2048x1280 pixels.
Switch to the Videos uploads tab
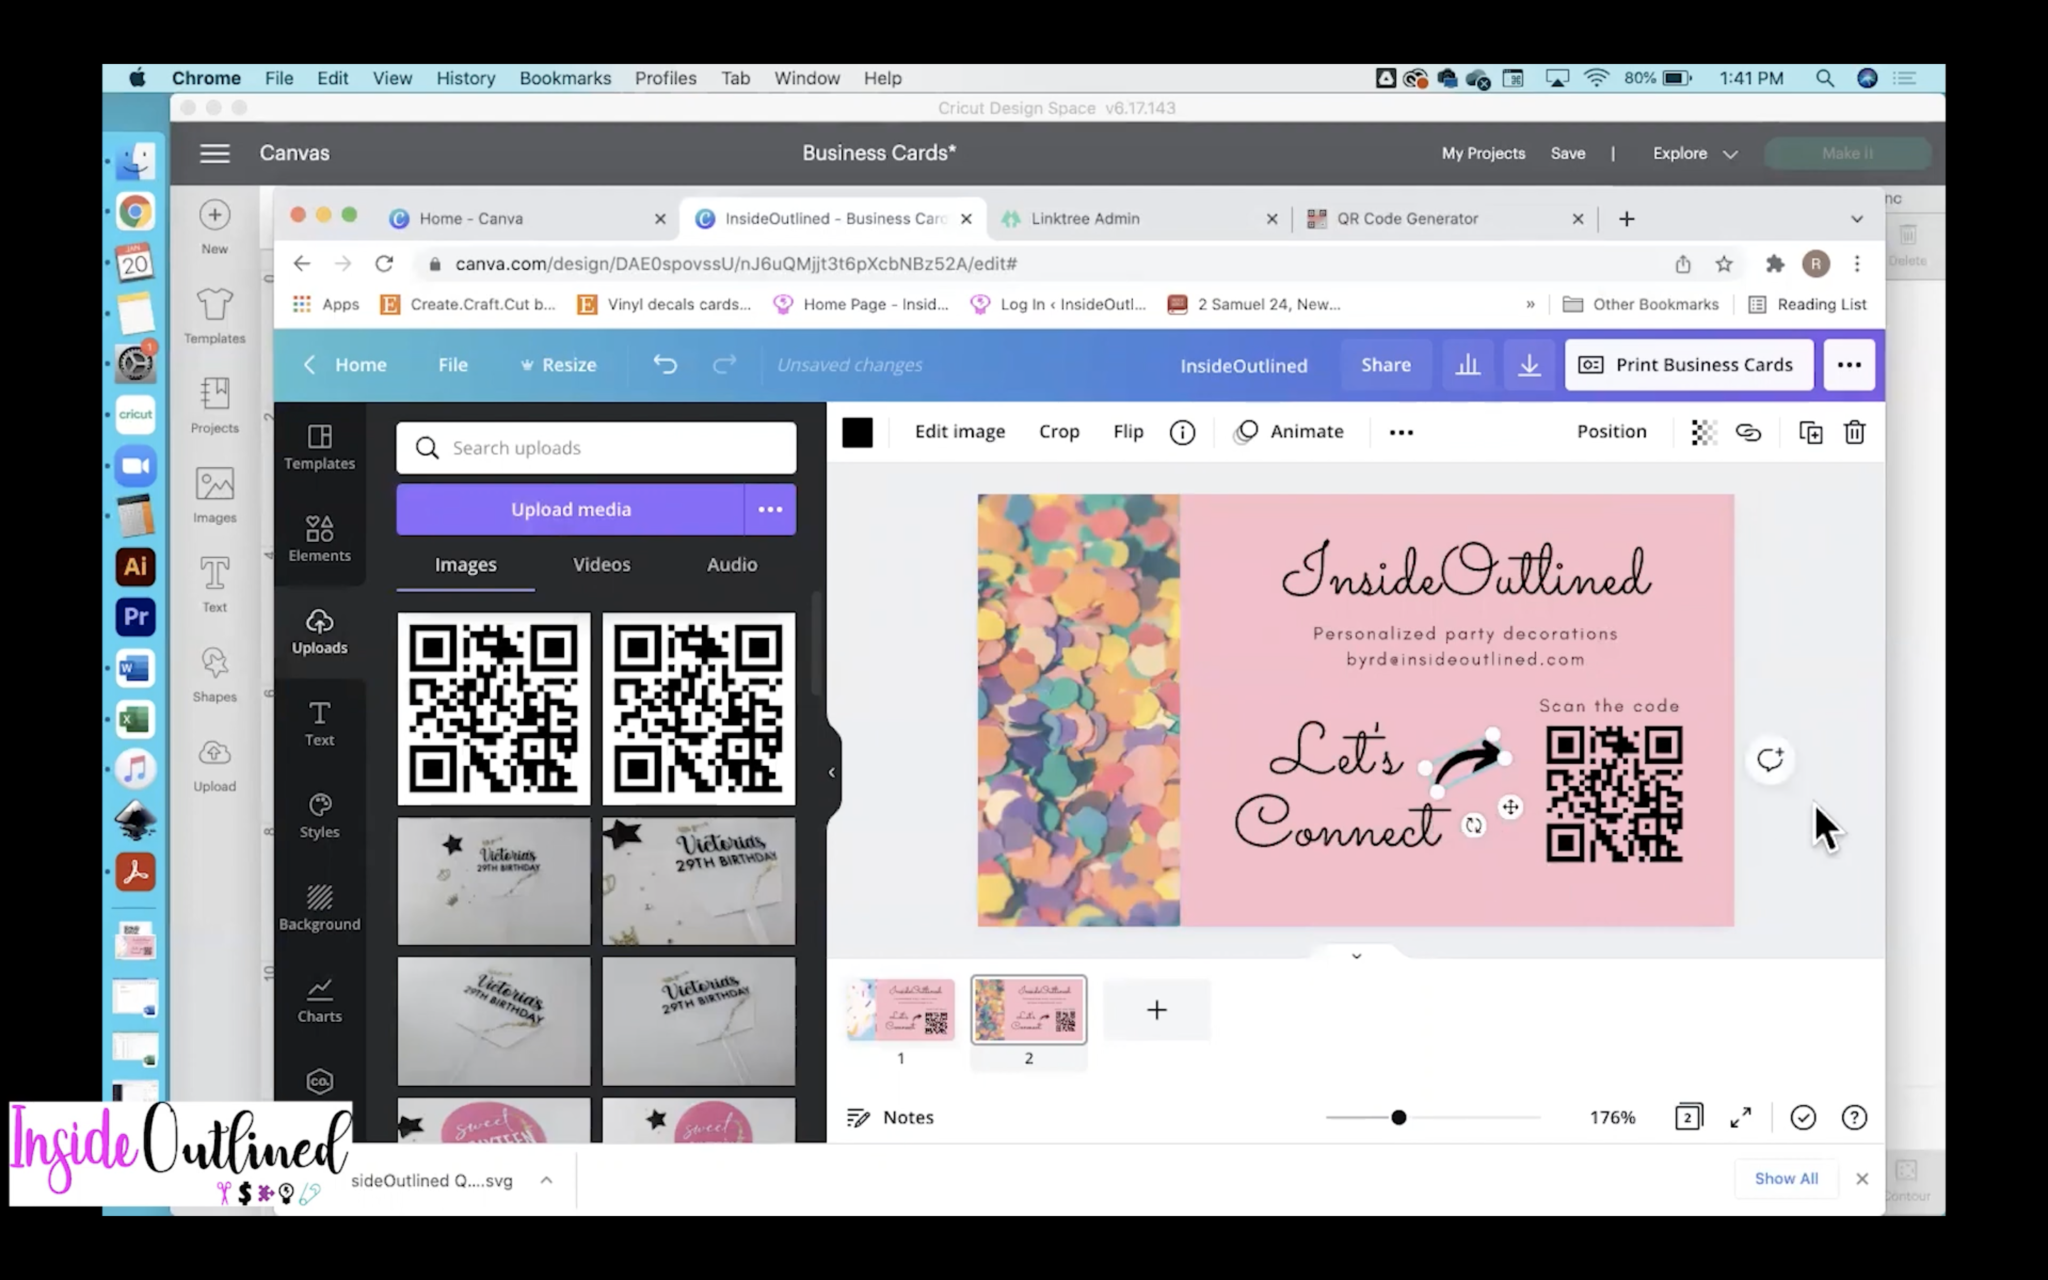coord(601,564)
